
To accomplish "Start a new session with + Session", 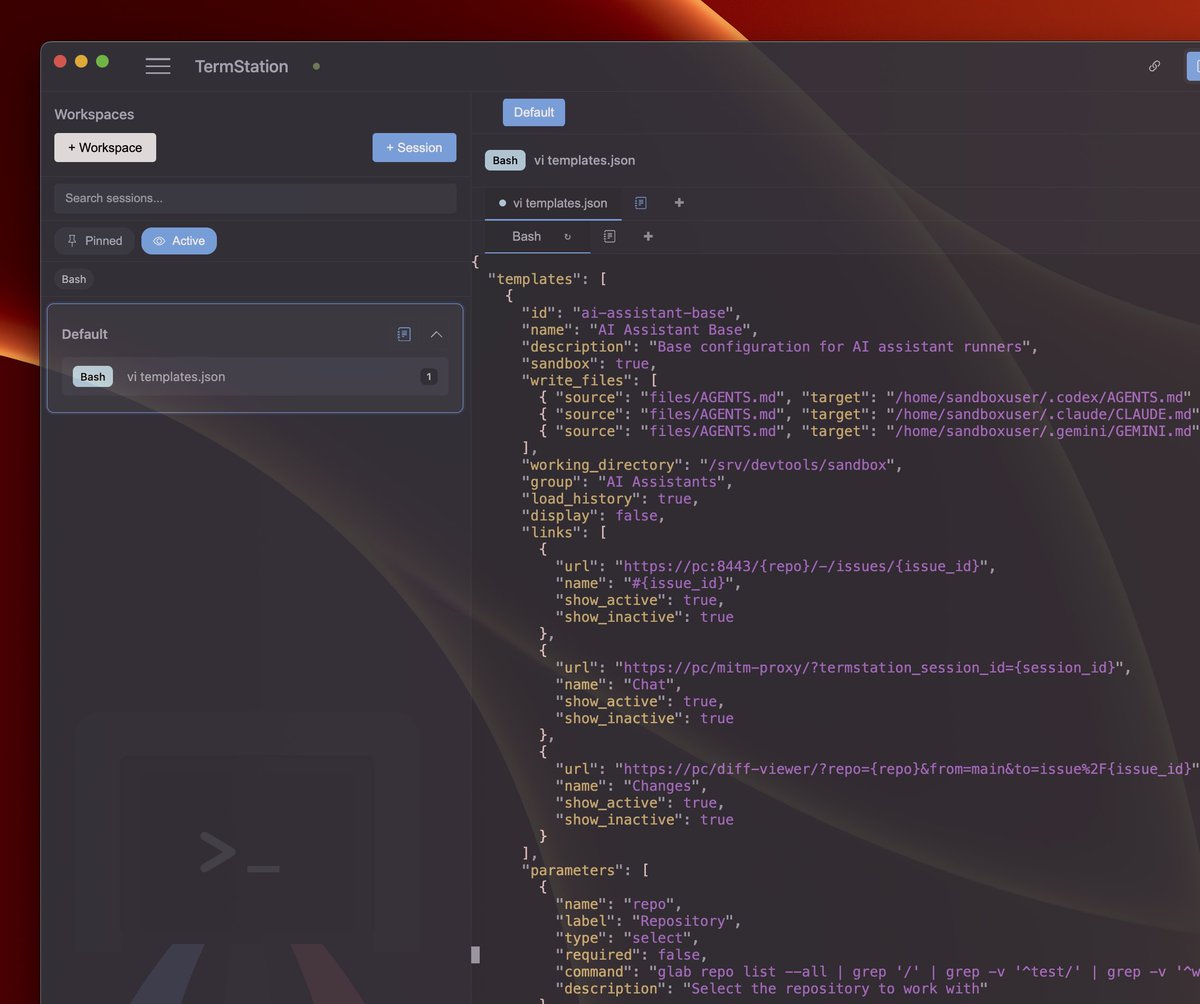I will [x=414, y=147].
